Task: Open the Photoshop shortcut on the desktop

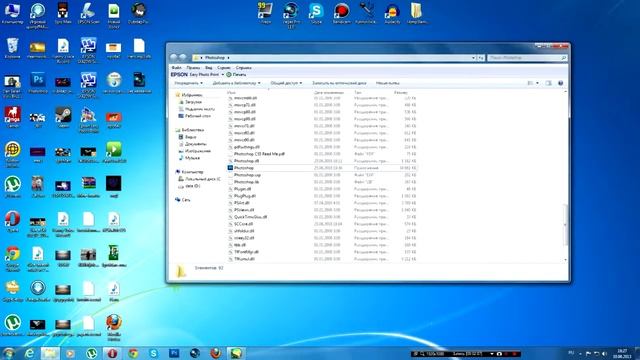Action: pos(38,82)
